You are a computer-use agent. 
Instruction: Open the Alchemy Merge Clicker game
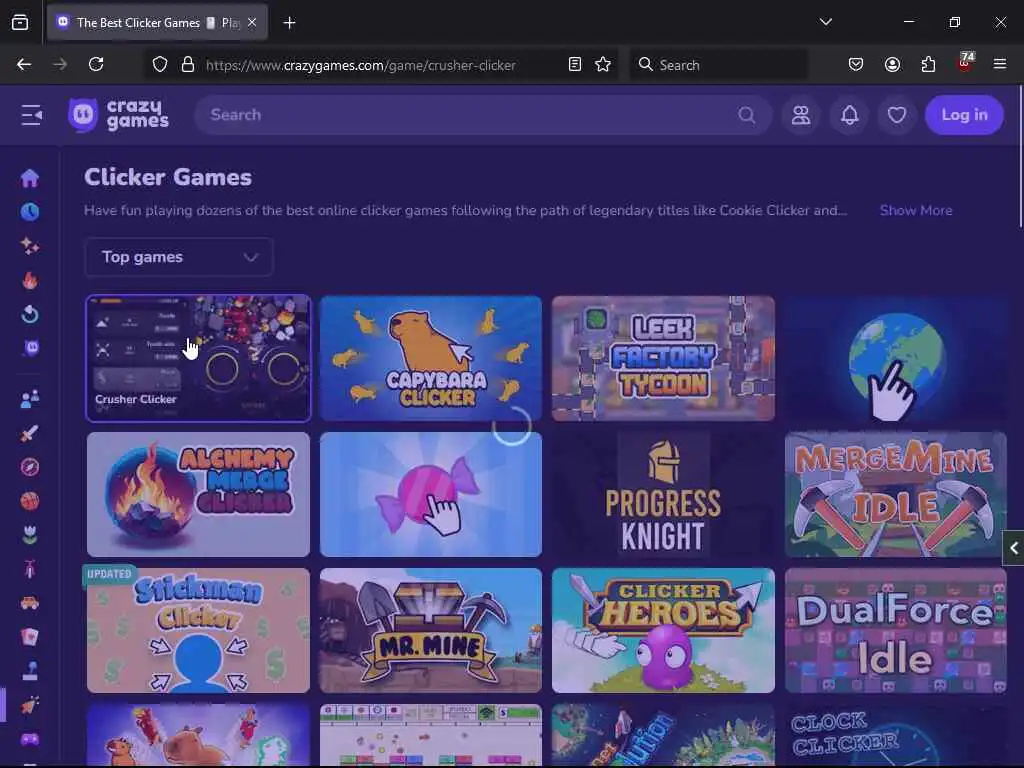198,494
